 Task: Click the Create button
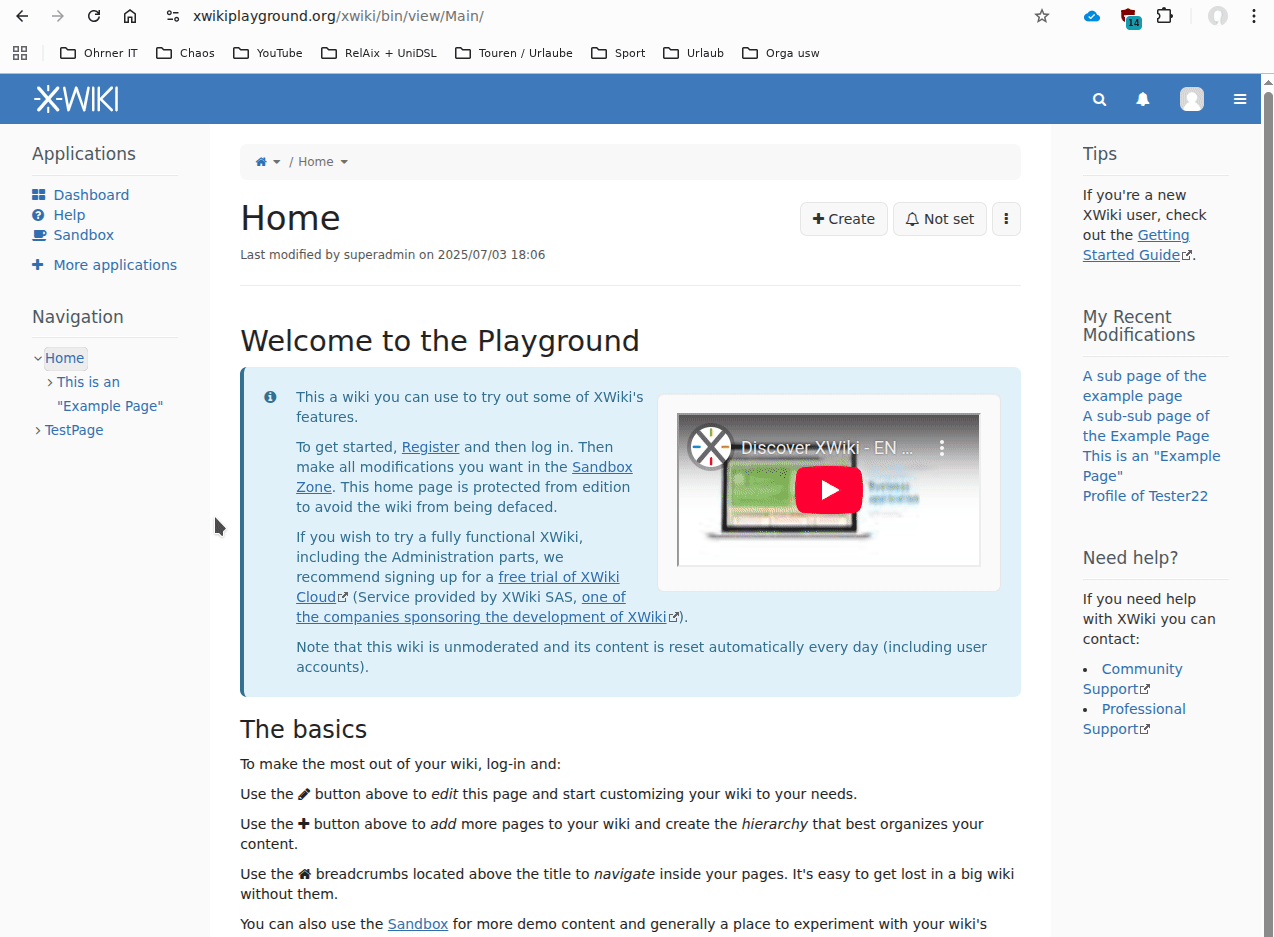pos(843,219)
